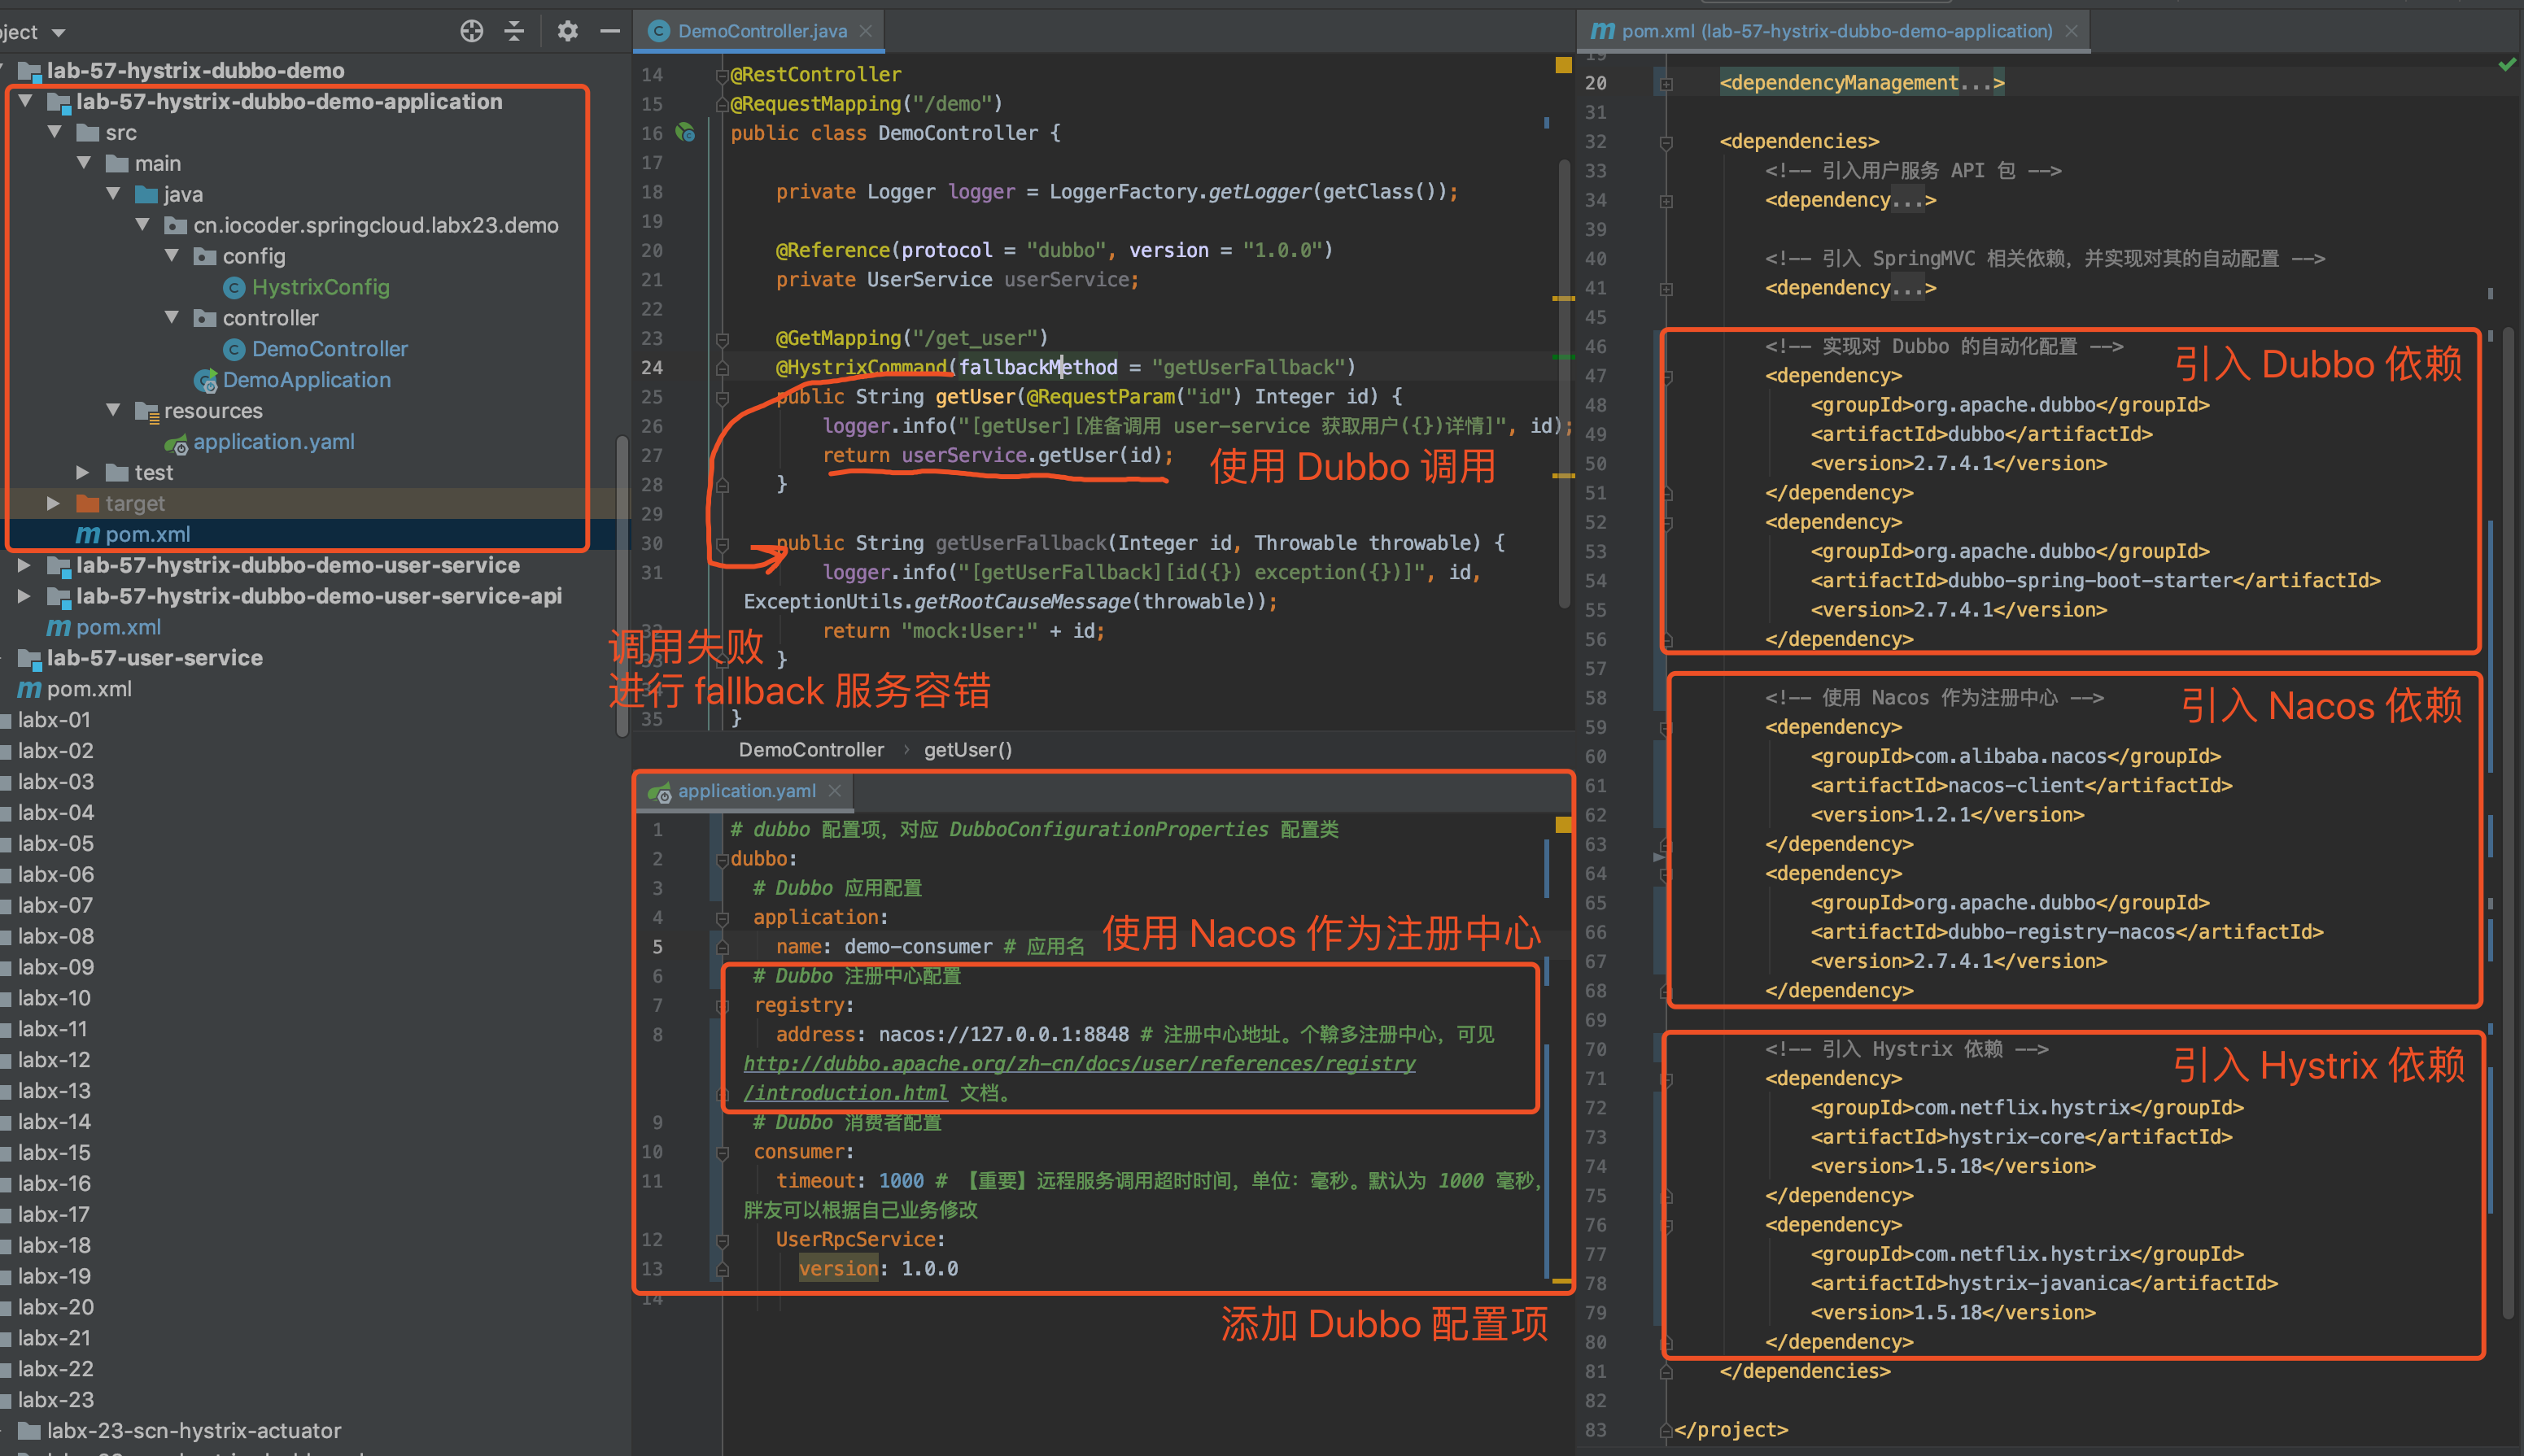Viewport: 2524px width, 1456px height.
Task: Toggle fold marker next to getUser method line 25
Action: 722,398
